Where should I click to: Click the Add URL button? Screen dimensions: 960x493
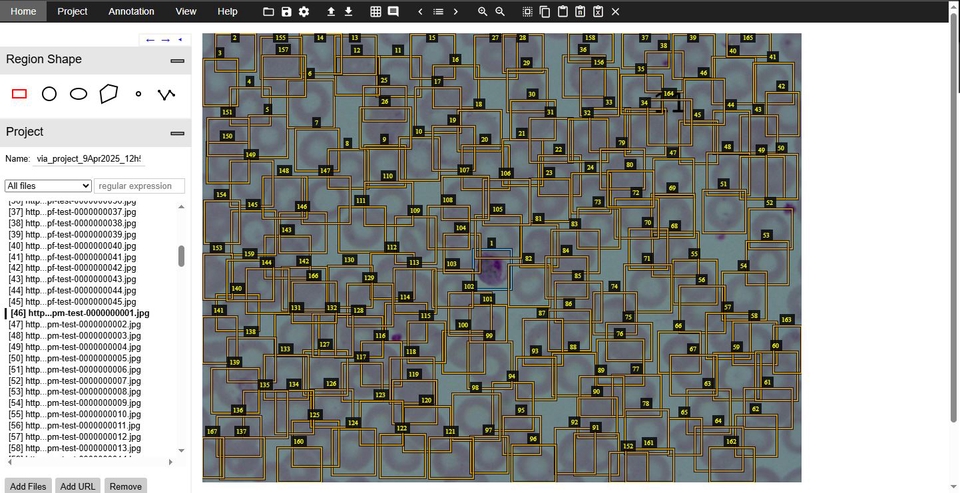[78, 486]
